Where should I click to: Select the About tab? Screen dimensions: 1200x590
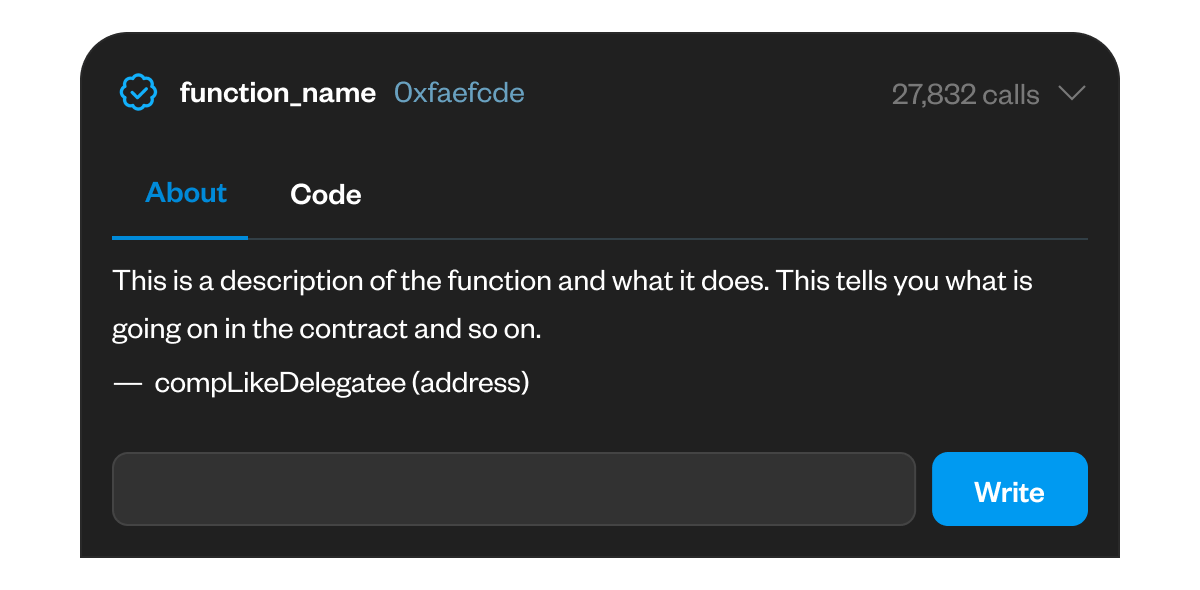[186, 193]
